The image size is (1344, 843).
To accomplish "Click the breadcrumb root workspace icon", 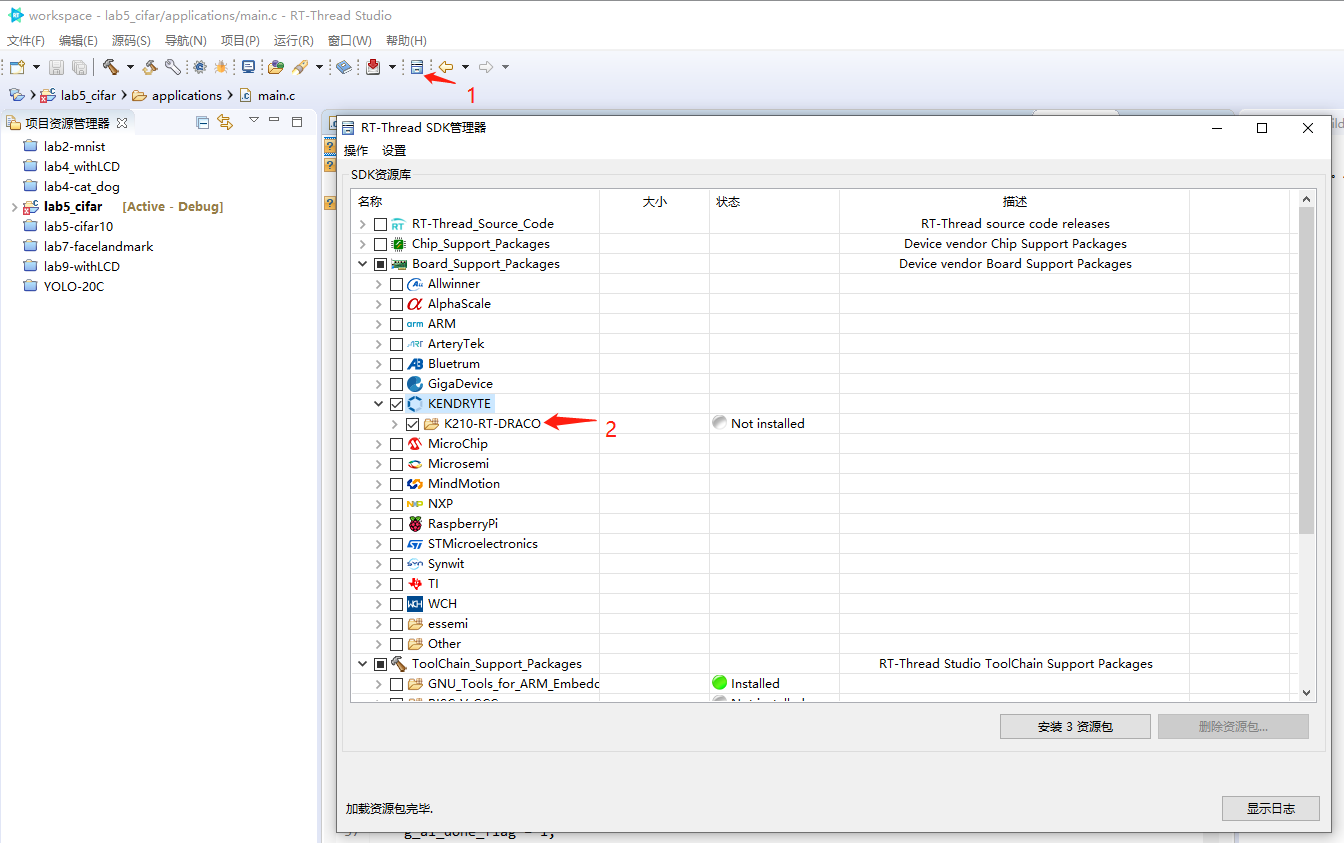I will 17,95.
